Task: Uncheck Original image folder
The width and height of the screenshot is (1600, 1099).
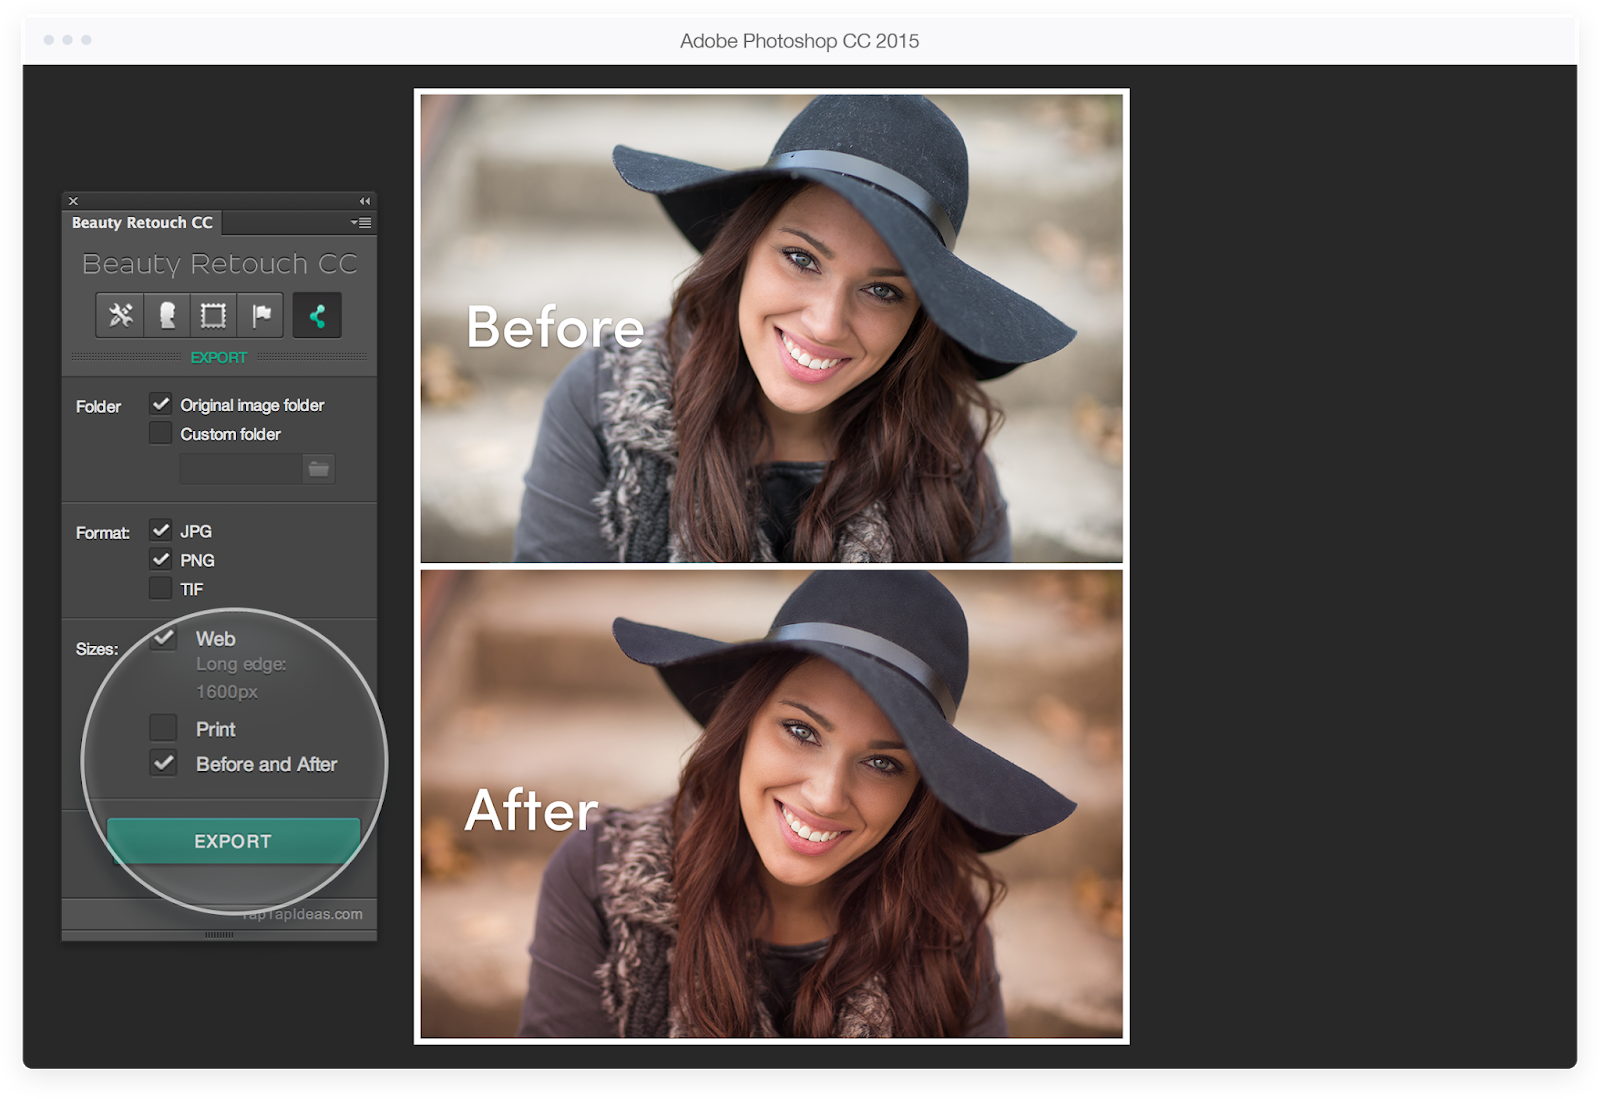Action: (162, 403)
